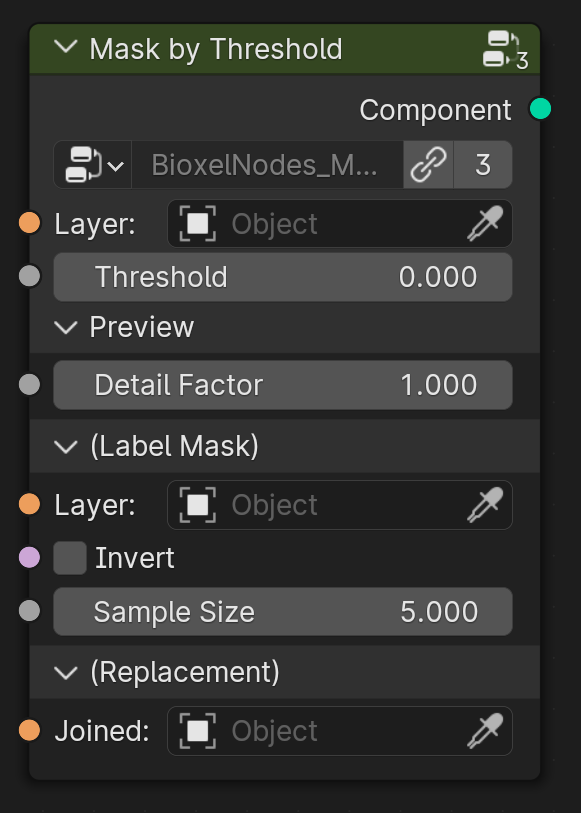The width and height of the screenshot is (581, 813).
Task: Click the Detail Factor field
Action: 283,385
